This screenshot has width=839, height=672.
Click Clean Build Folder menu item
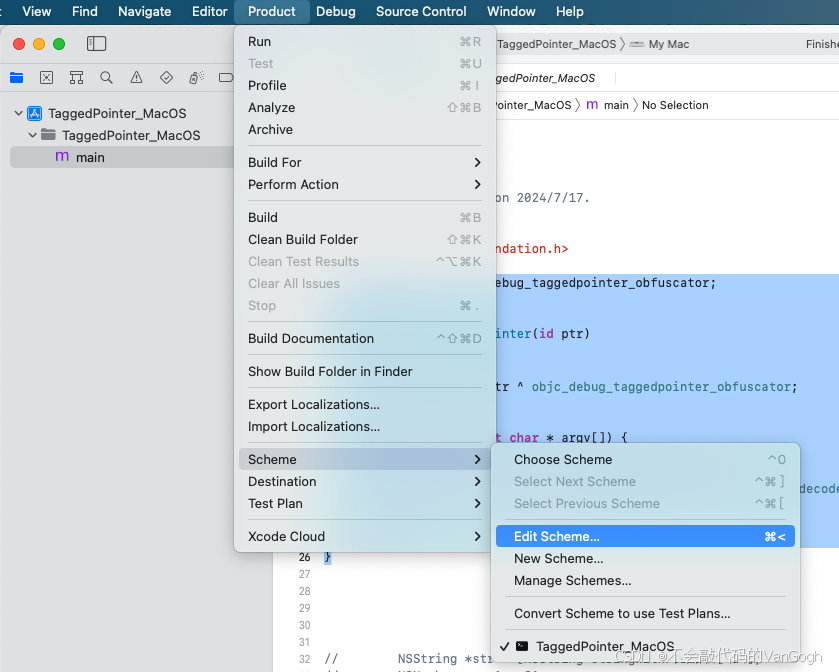(303, 239)
